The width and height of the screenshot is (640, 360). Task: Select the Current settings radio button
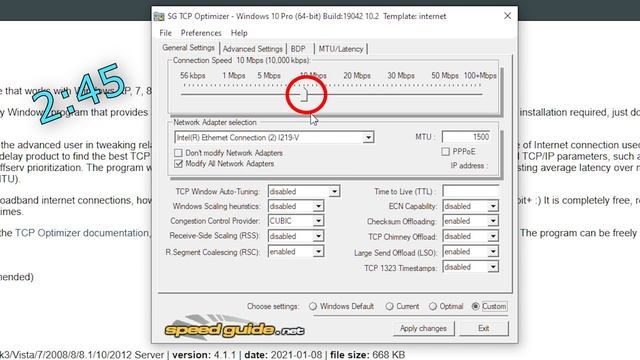pos(389,306)
